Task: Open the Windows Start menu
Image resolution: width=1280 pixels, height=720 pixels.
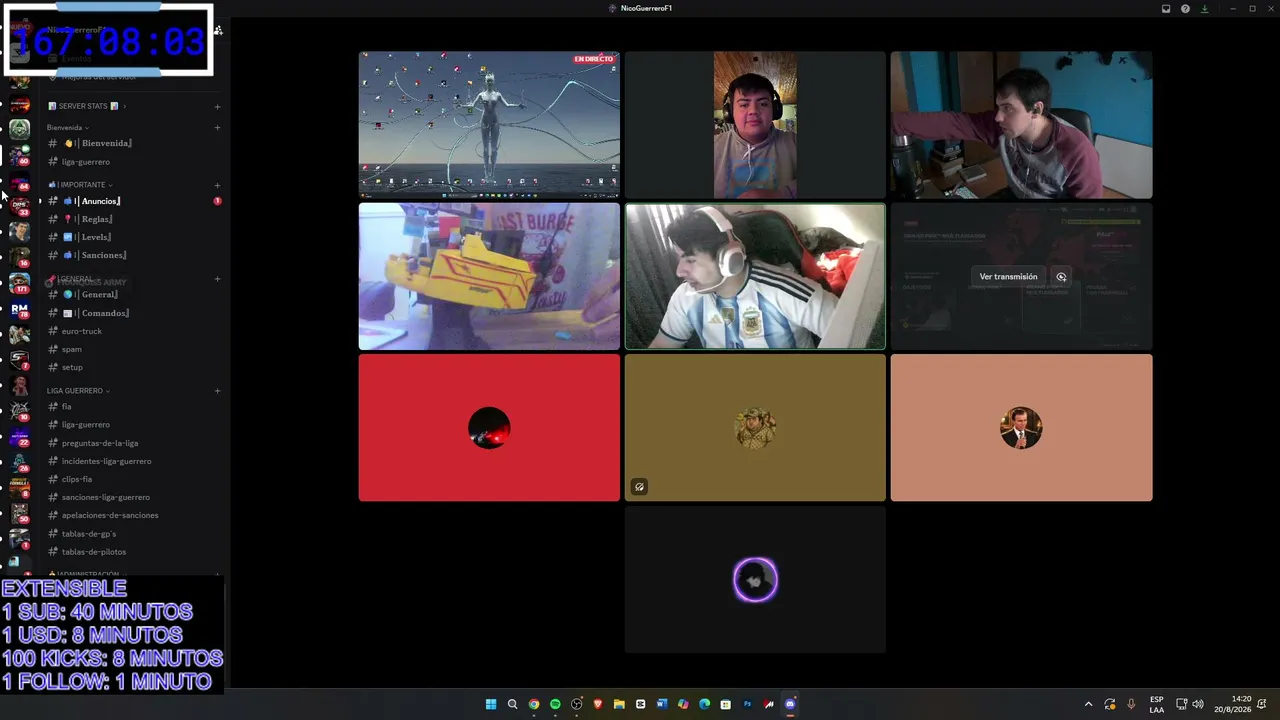Action: [x=491, y=704]
